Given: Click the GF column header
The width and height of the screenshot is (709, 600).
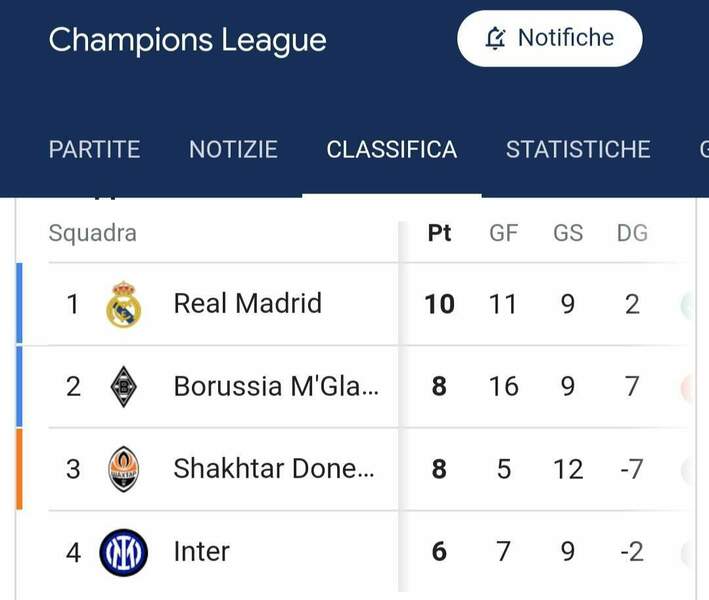Looking at the screenshot, I should pyautogui.click(x=503, y=233).
